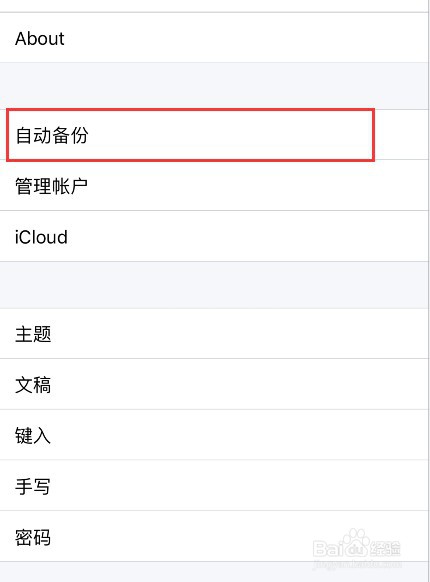430x582 pixels.
Task: Tap the 管理帐户 label text
Action: point(52,186)
